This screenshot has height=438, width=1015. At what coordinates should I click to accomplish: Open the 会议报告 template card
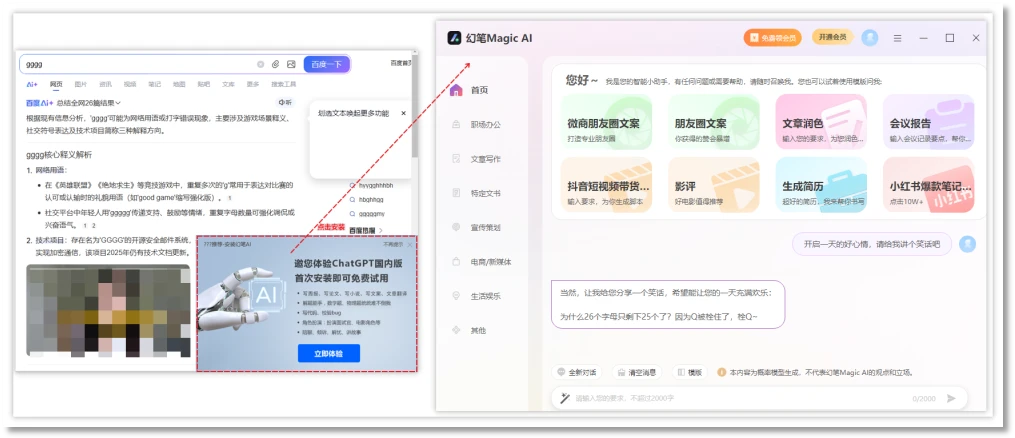point(928,122)
